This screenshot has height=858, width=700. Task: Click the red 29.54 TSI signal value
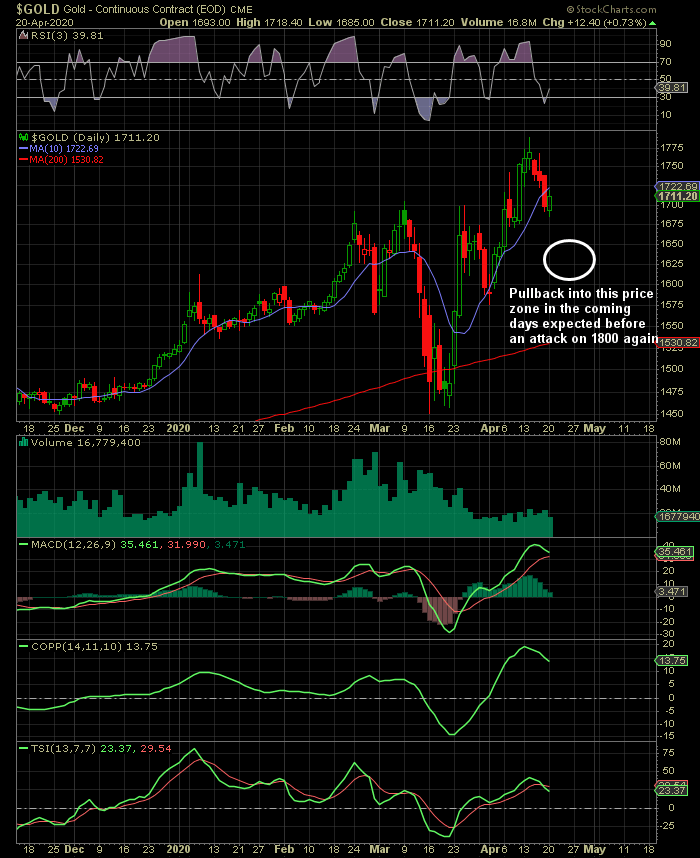click(156, 749)
